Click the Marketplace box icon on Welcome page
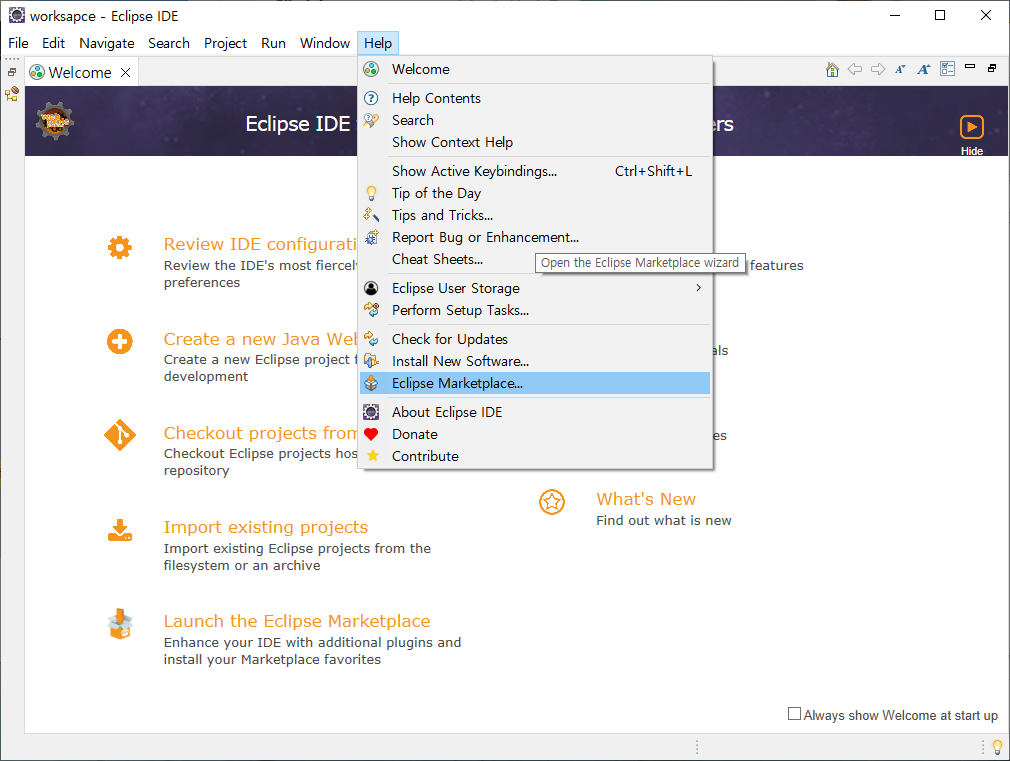Screen dimensions: 1010x761 (120, 624)
